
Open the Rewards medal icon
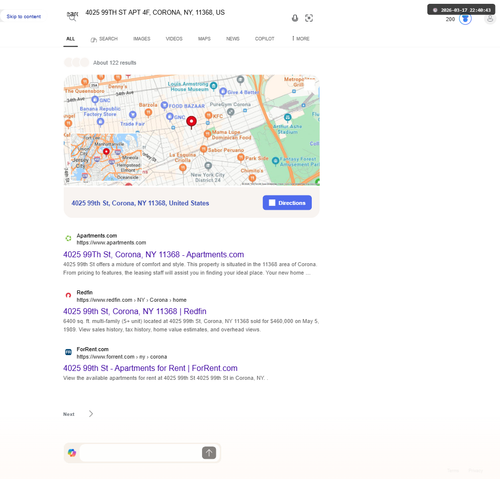pos(465,19)
